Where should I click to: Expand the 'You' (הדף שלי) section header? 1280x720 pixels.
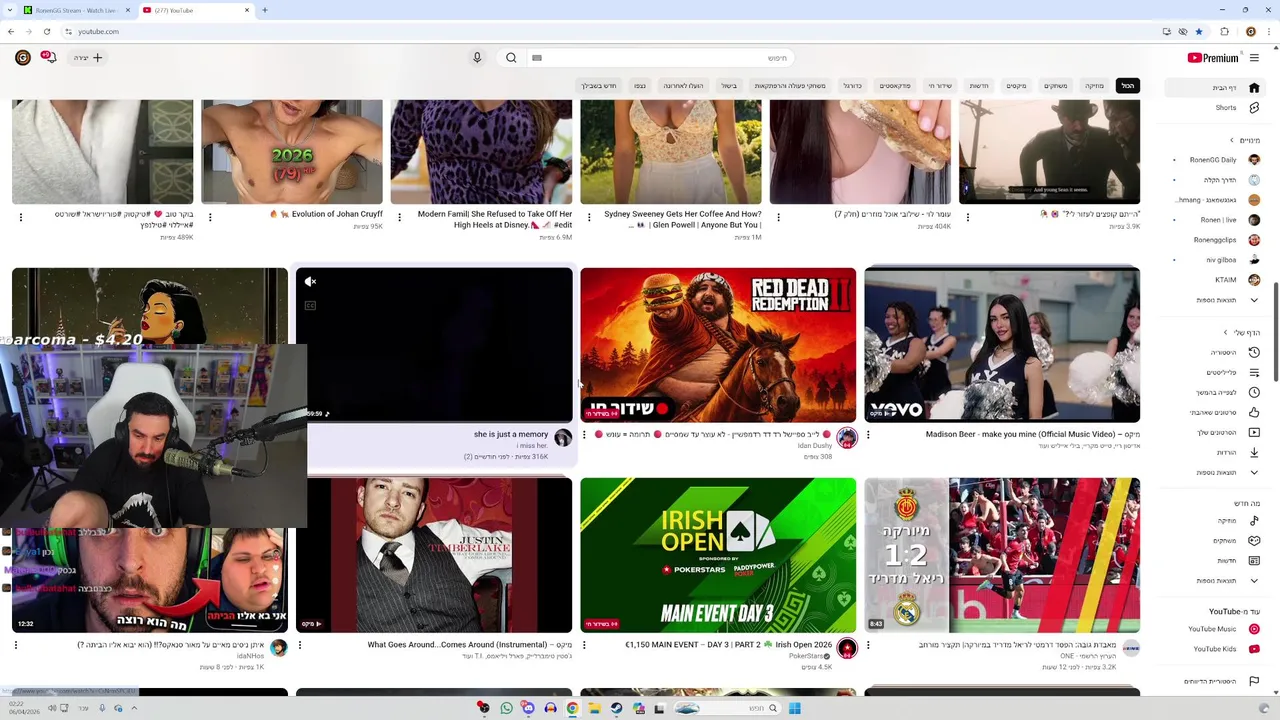1241,332
